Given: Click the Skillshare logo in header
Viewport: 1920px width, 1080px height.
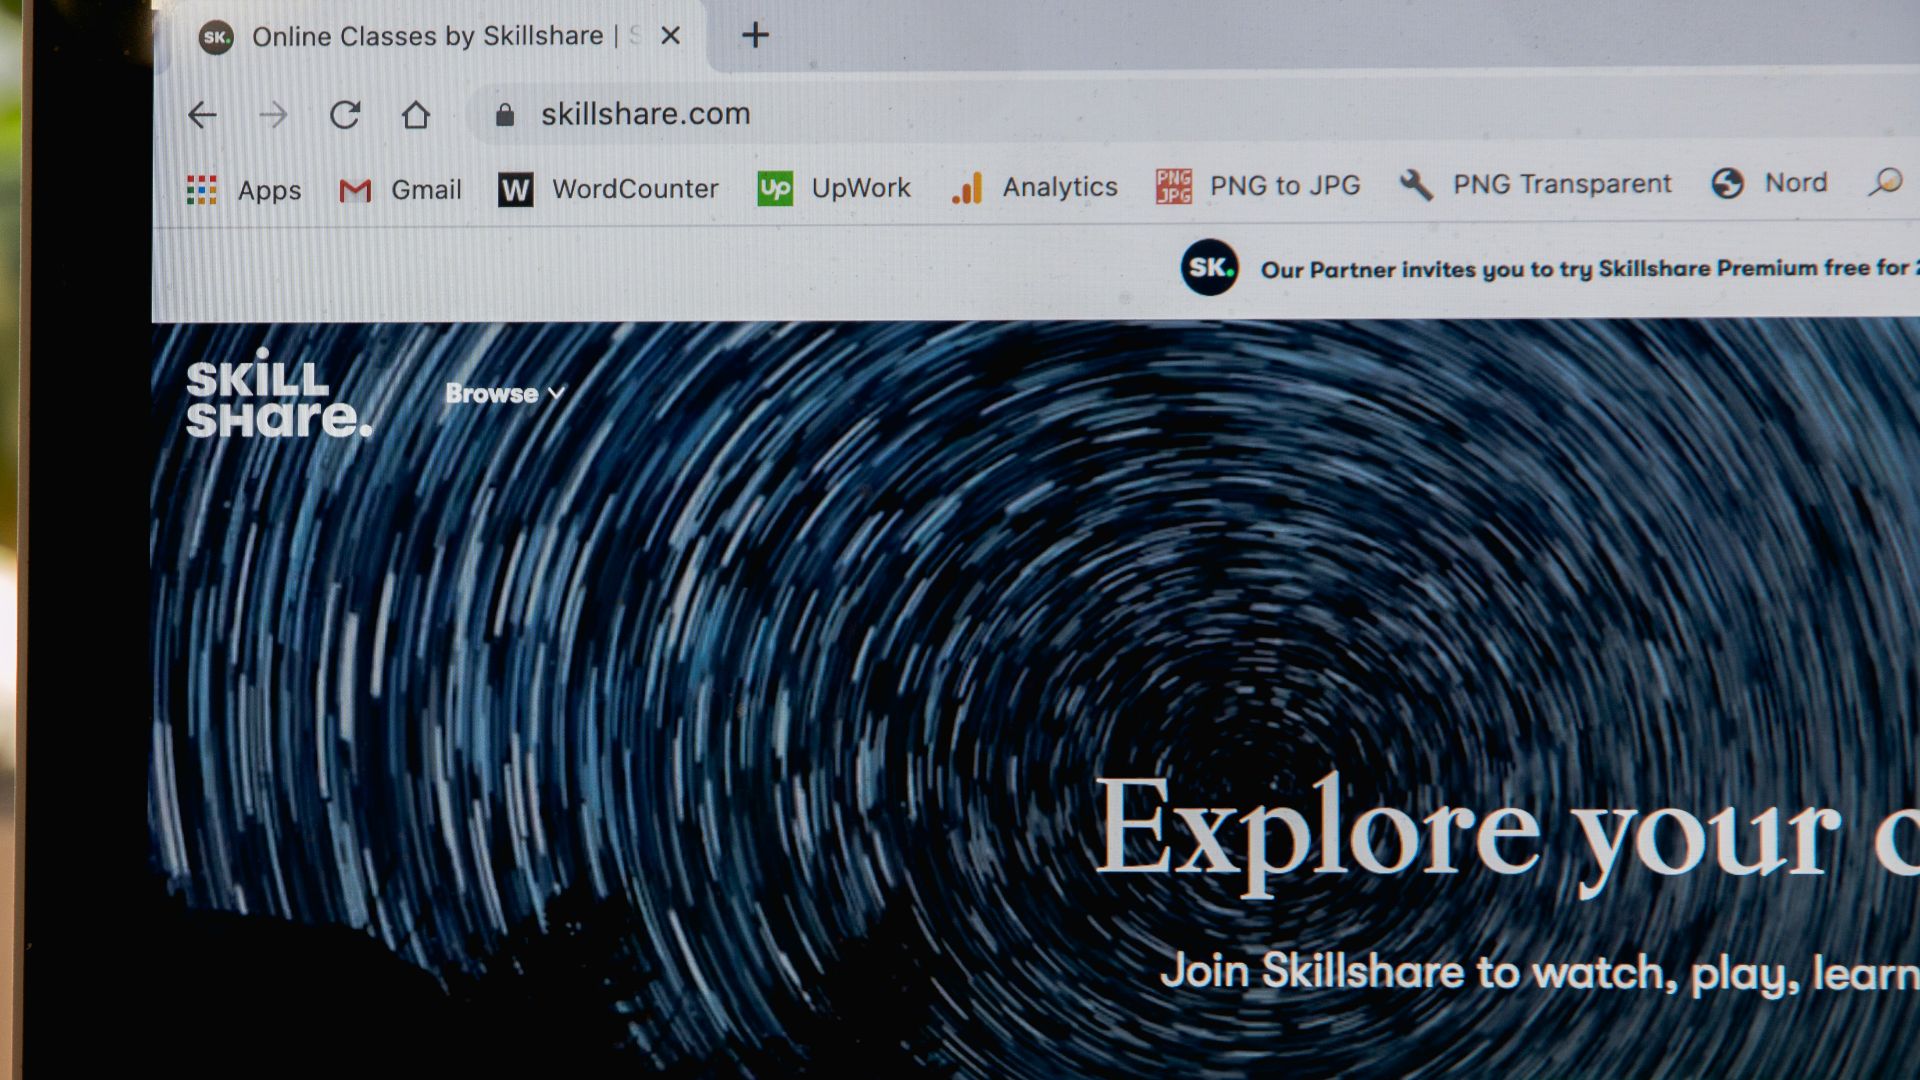Looking at the screenshot, I should click(x=278, y=394).
